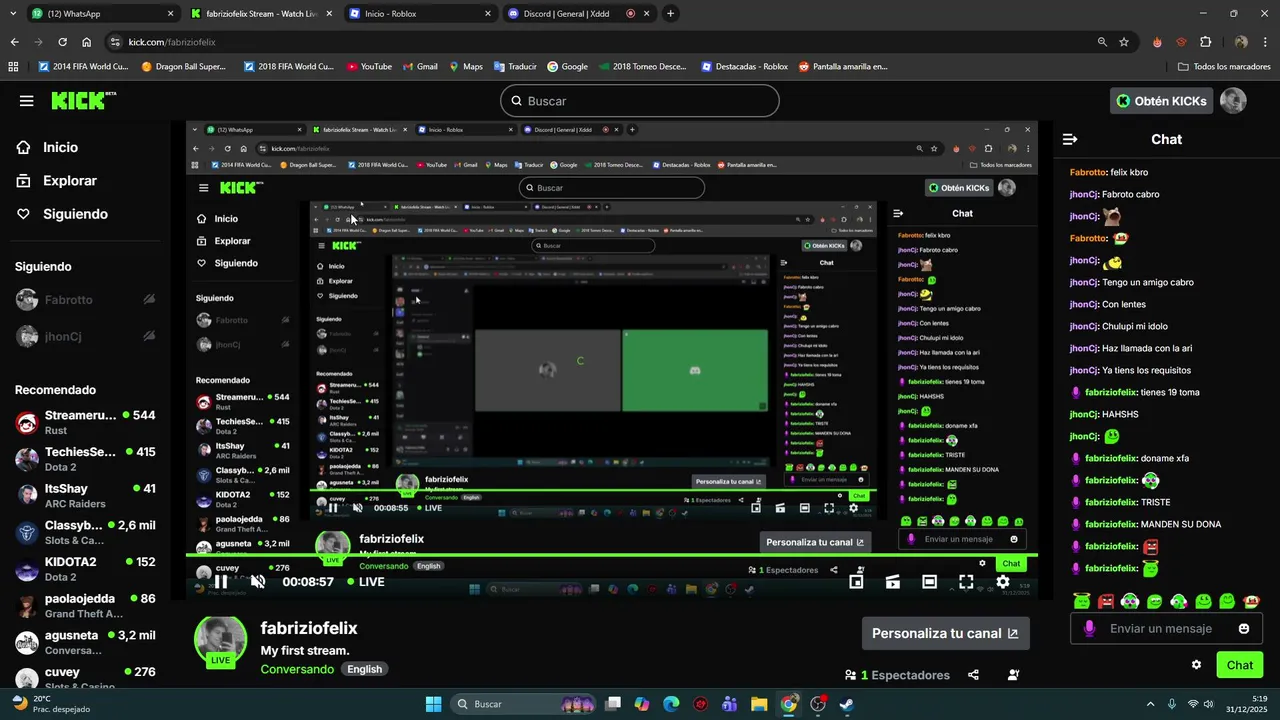Switch to Inicio - Roblox tab

(419, 14)
